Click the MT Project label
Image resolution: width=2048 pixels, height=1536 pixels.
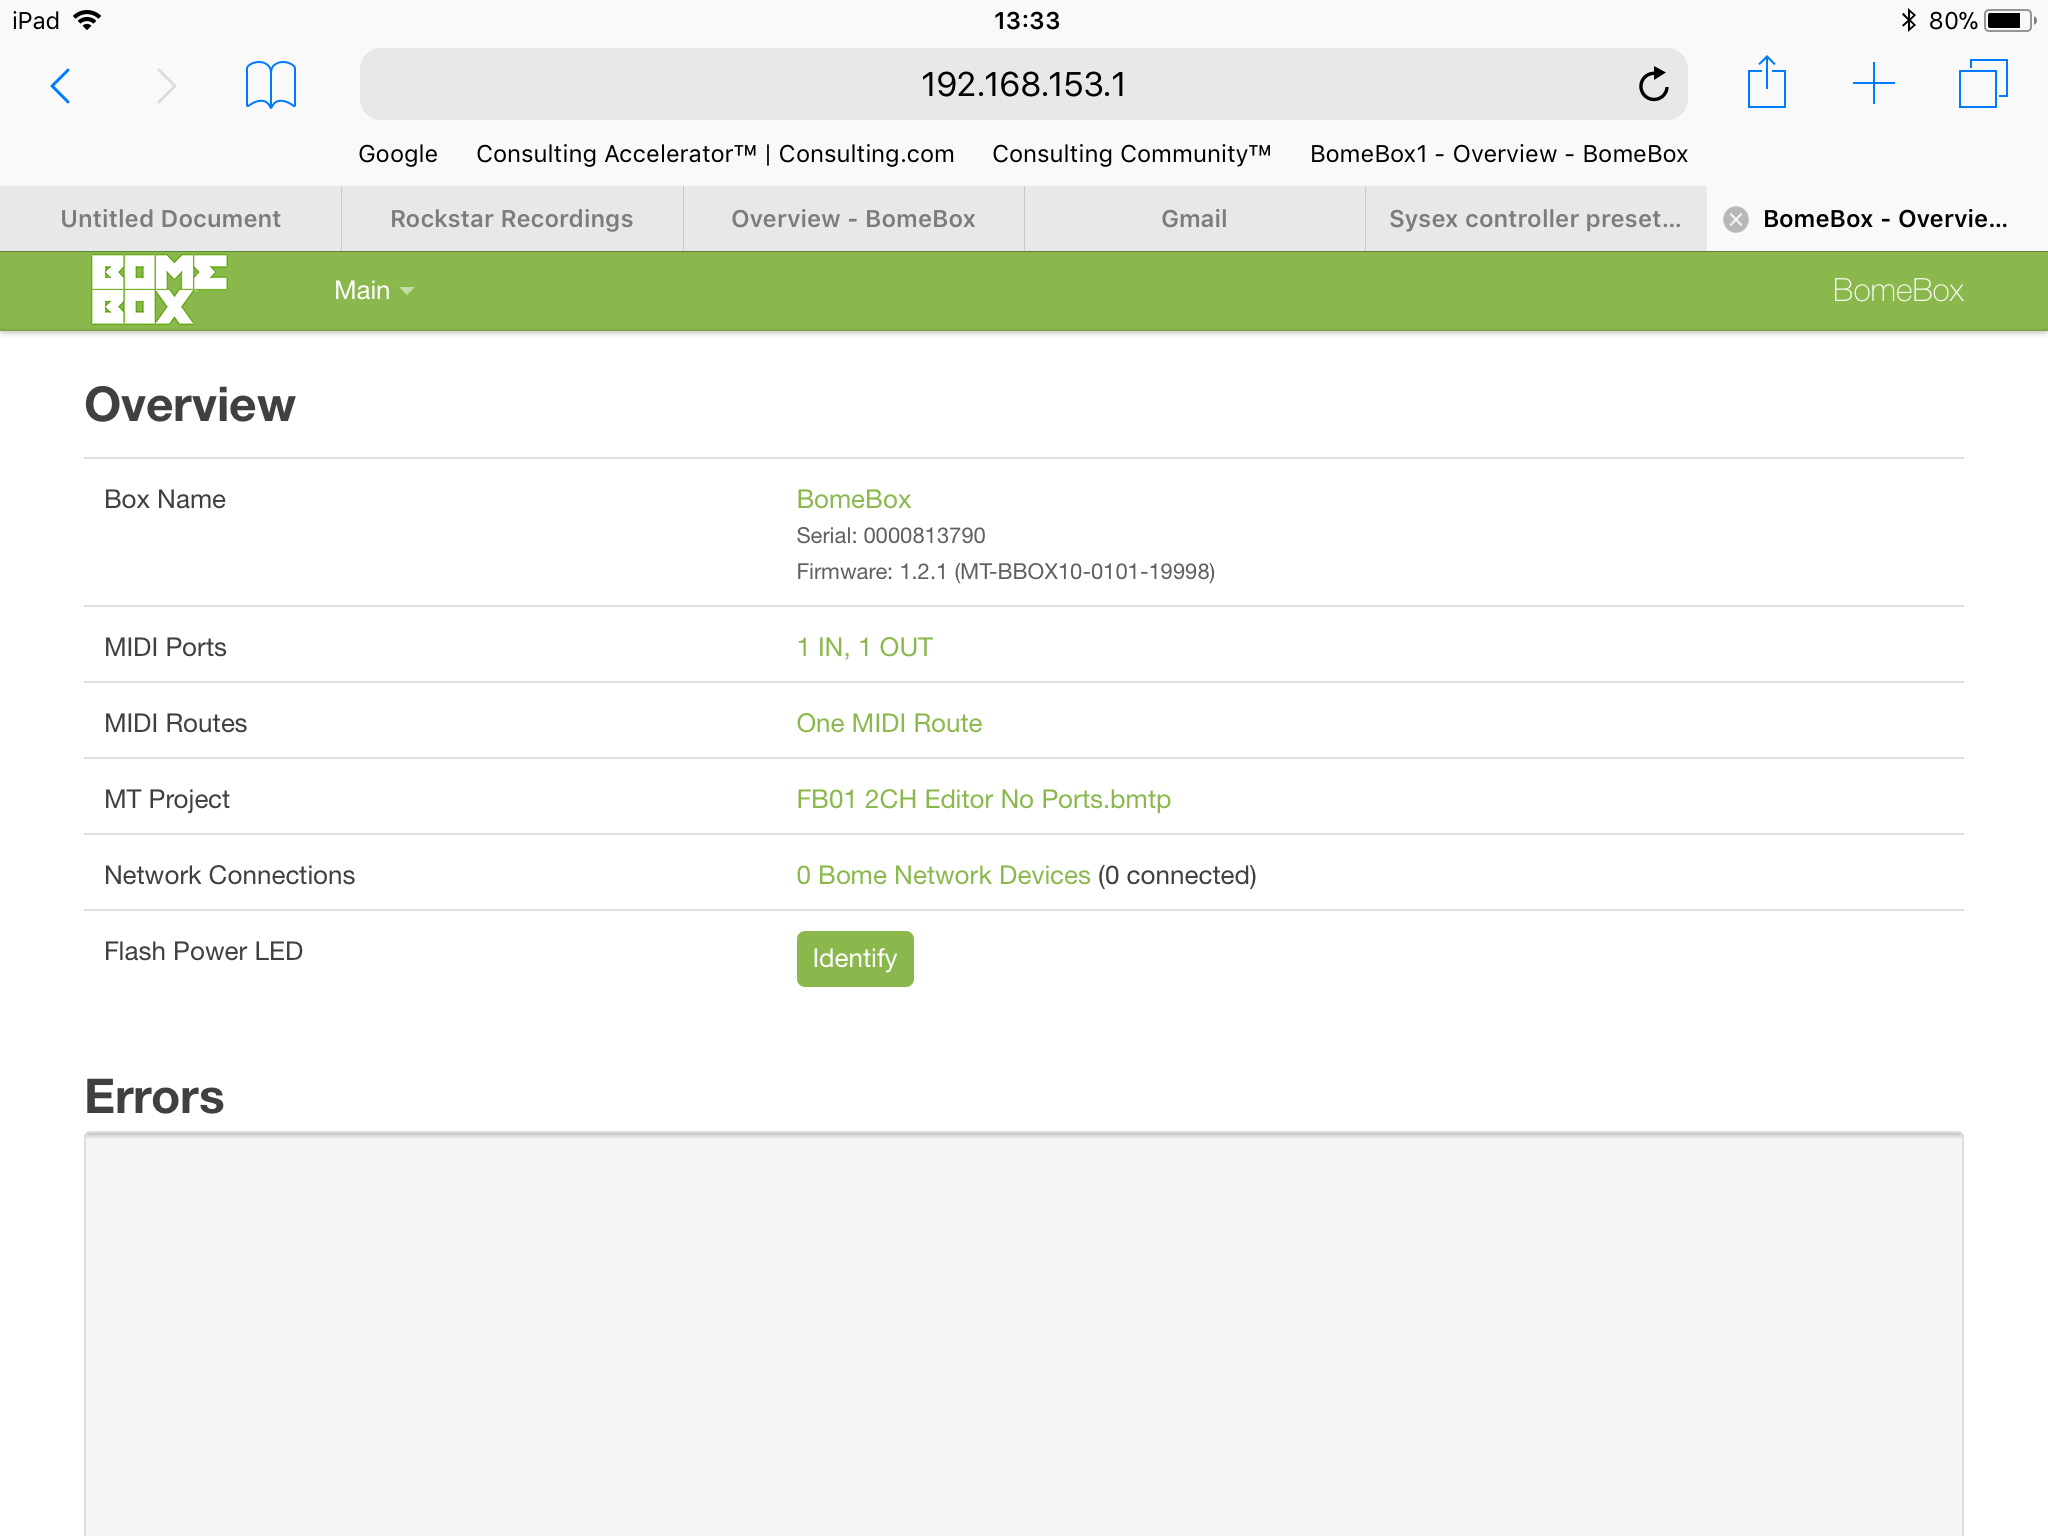(166, 799)
